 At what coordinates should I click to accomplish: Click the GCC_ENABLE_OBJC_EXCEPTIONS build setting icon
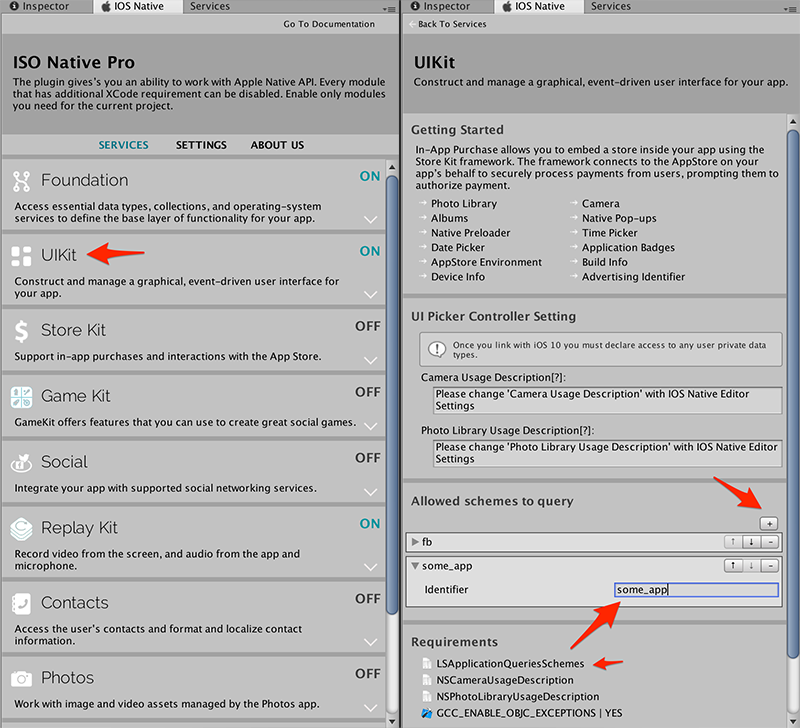click(x=427, y=713)
